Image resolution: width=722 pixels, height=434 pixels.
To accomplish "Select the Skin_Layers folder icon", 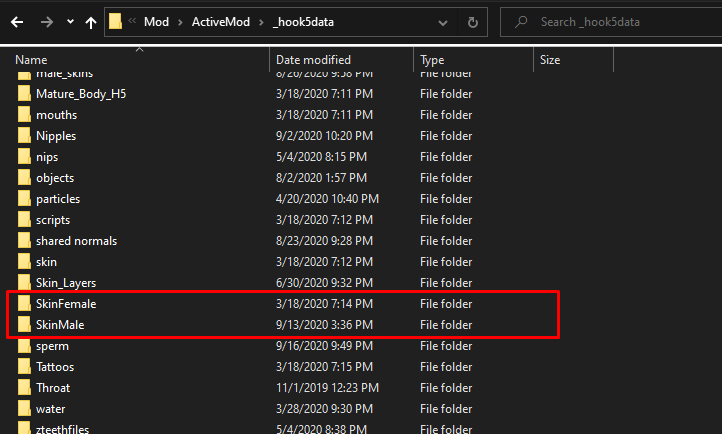I will pos(24,283).
